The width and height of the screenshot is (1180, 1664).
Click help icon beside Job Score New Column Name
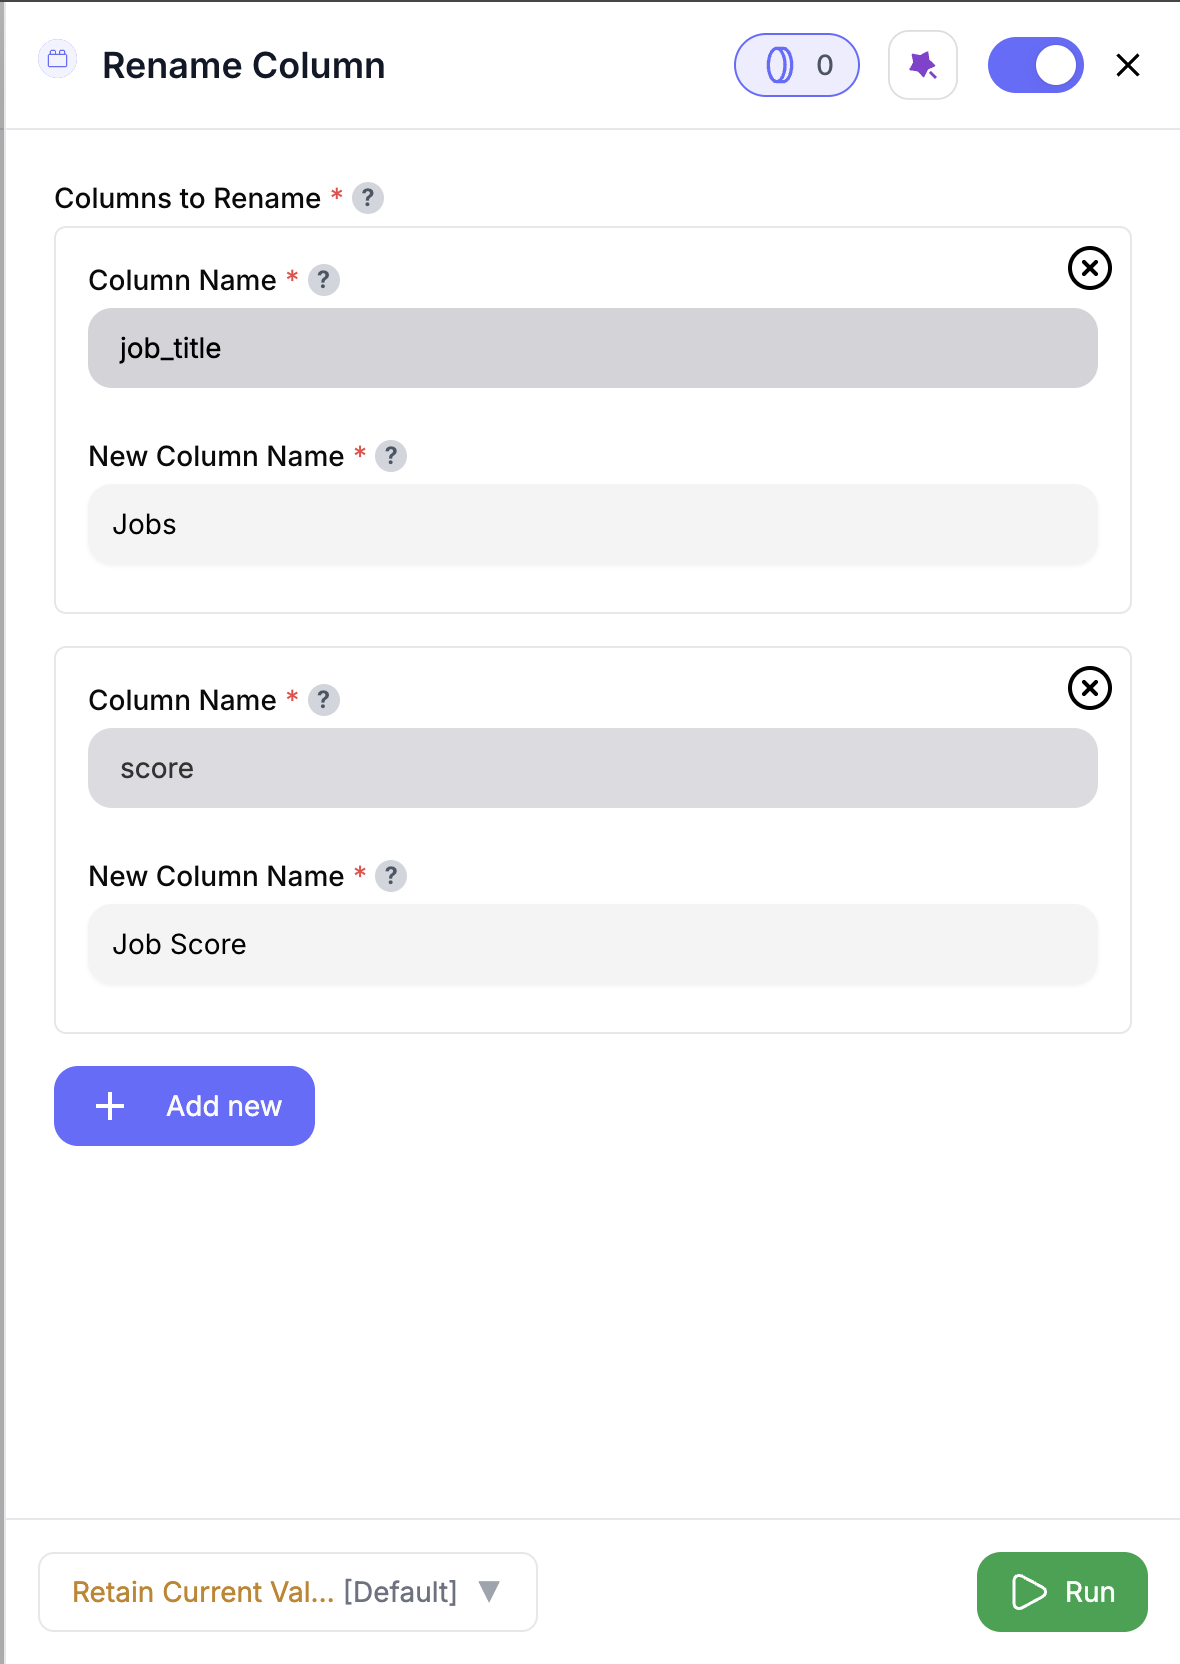click(392, 876)
